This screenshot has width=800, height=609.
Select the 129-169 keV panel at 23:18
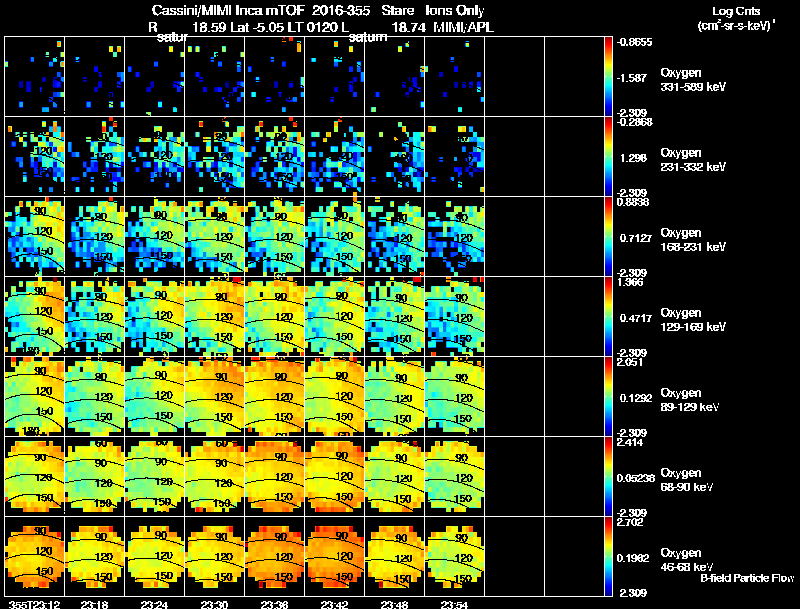point(94,317)
